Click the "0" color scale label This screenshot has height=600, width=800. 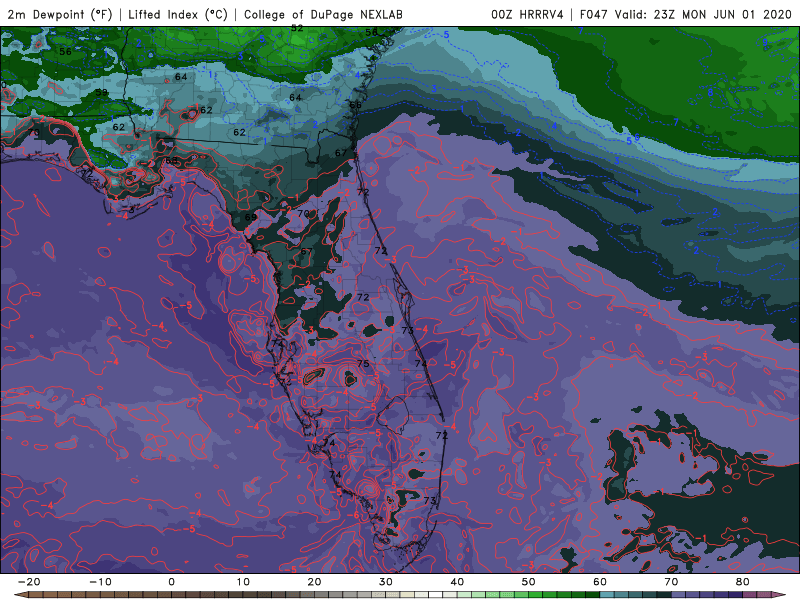171,582
